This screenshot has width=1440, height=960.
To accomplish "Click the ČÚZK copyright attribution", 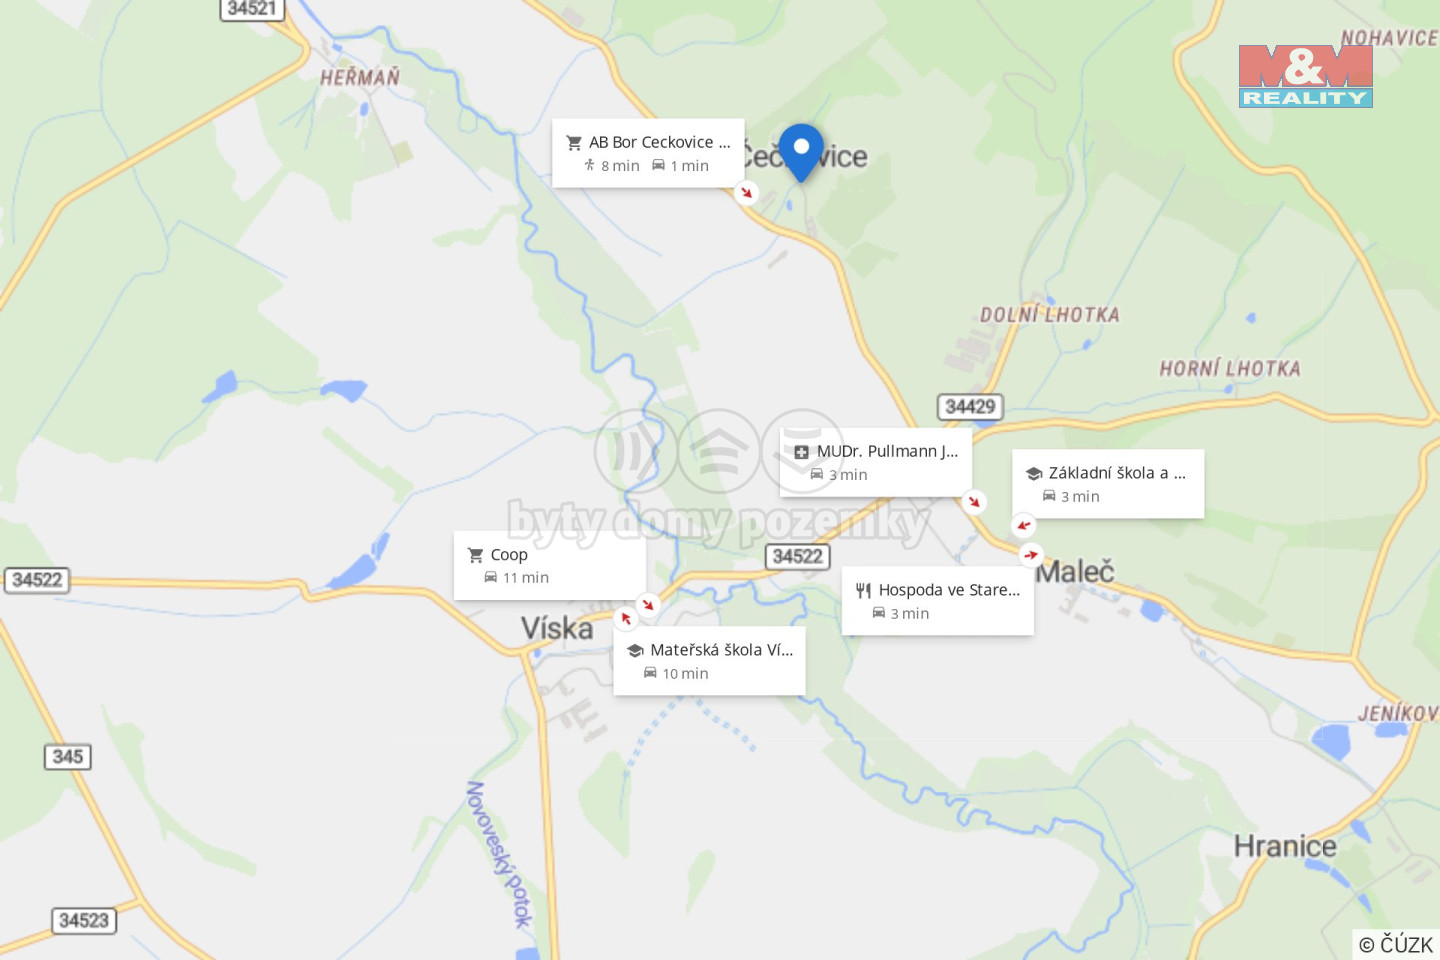I will pos(1396,944).
